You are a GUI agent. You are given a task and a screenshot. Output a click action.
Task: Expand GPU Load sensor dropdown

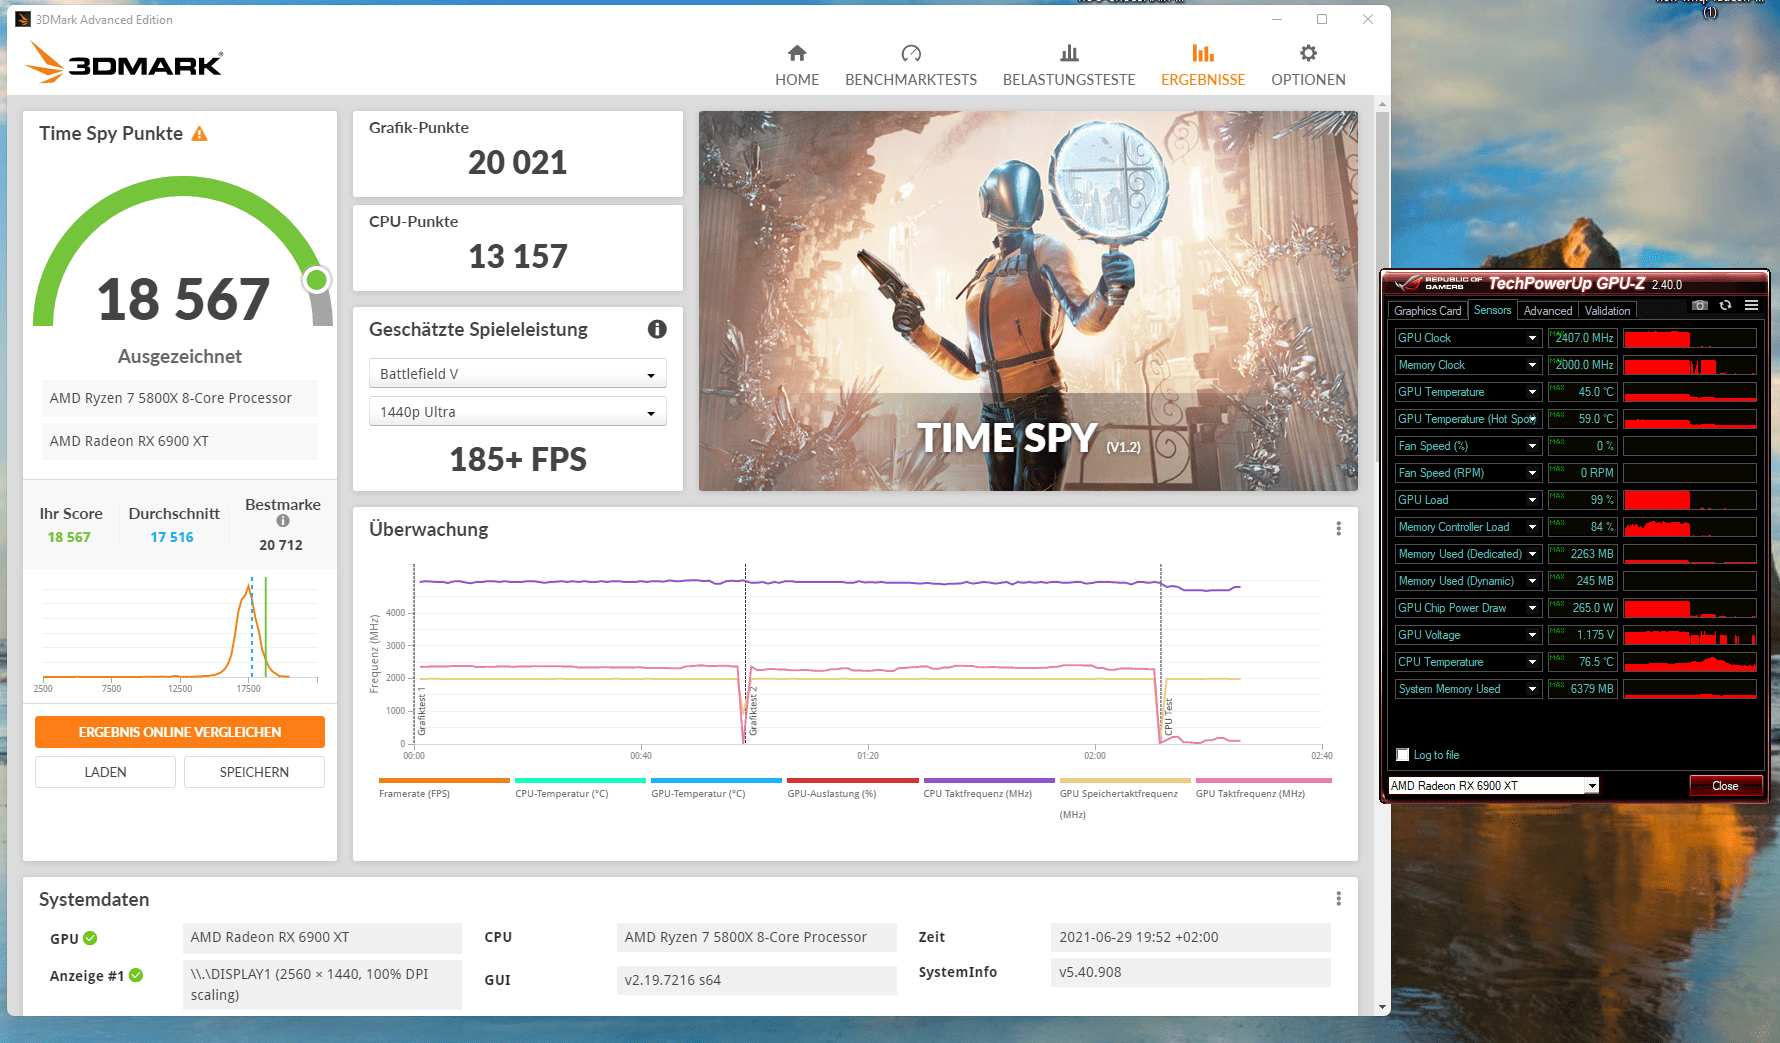(1532, 500)
